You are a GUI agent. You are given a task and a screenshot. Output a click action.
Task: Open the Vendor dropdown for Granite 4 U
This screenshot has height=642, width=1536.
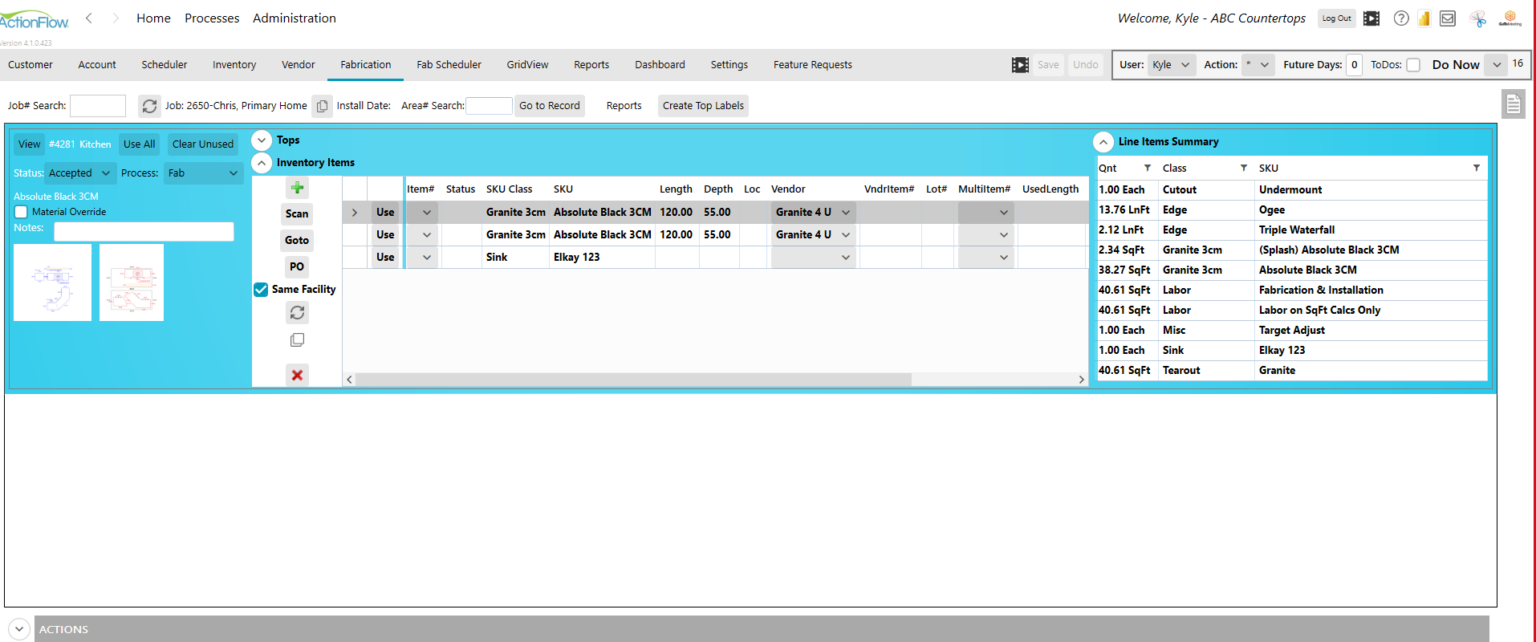[x=845, y=212]
